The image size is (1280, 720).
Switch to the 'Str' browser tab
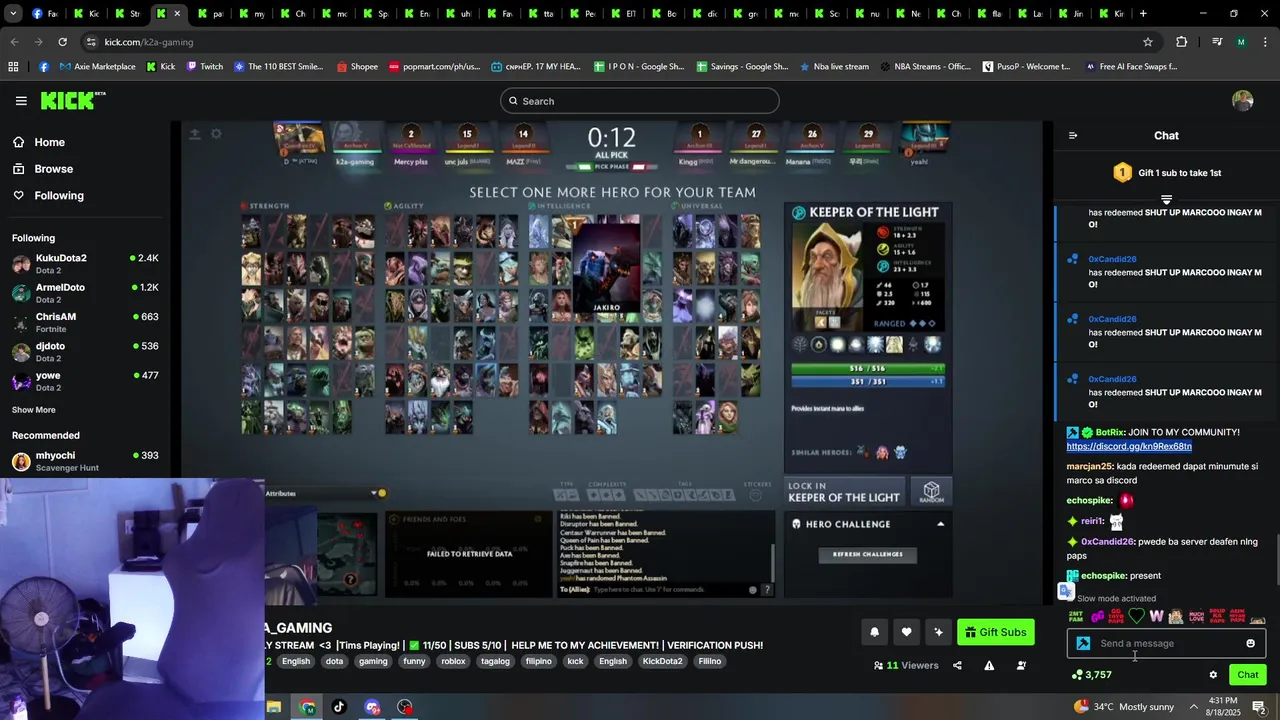pos(127,14)
